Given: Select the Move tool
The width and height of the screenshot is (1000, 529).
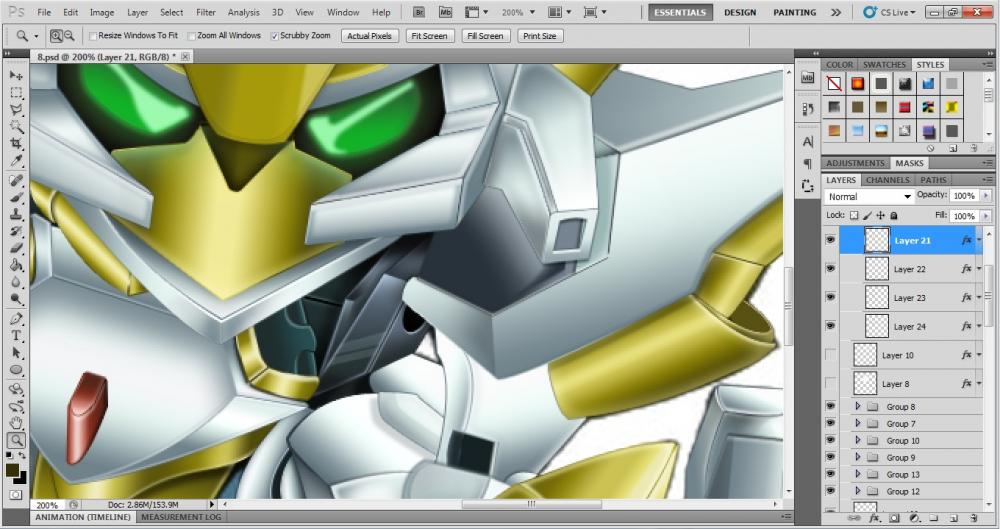Looking at the screenshot, I should 16,75.
